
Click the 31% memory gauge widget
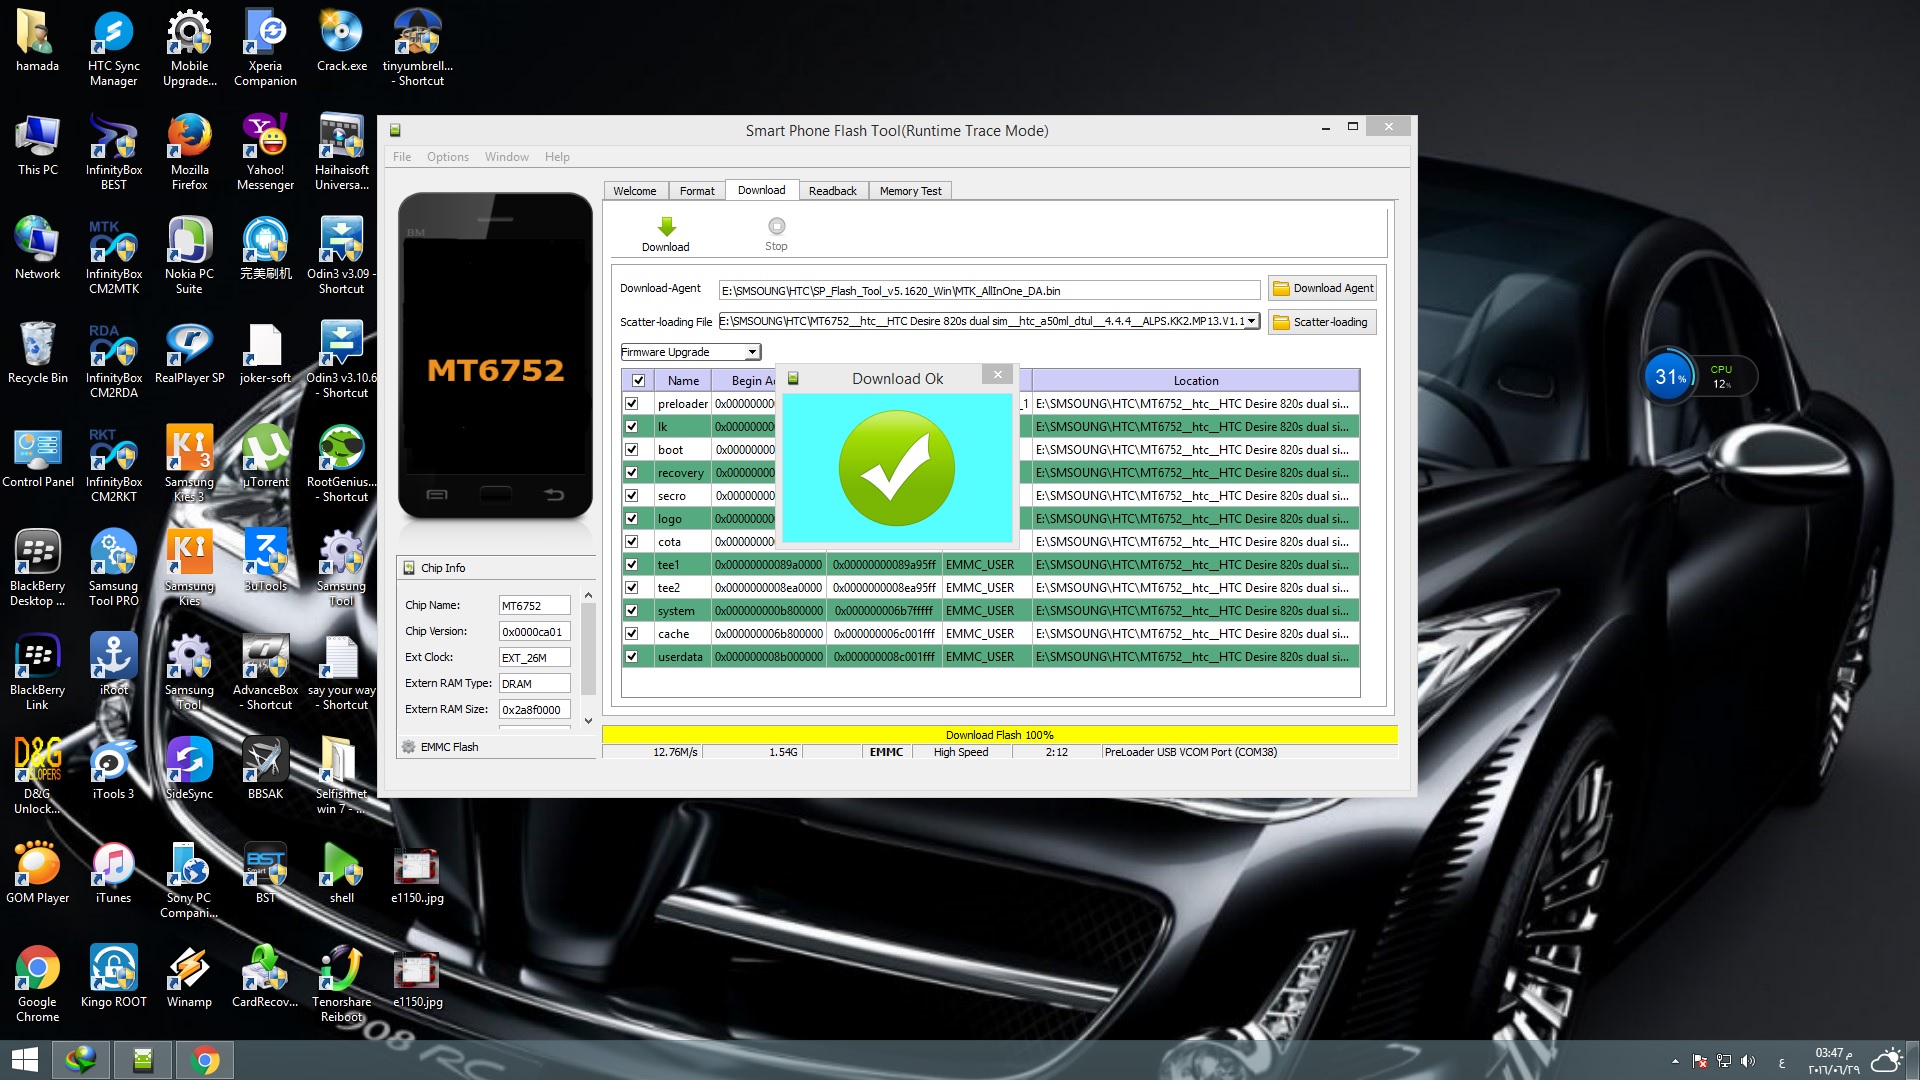tap(1669, 377)
